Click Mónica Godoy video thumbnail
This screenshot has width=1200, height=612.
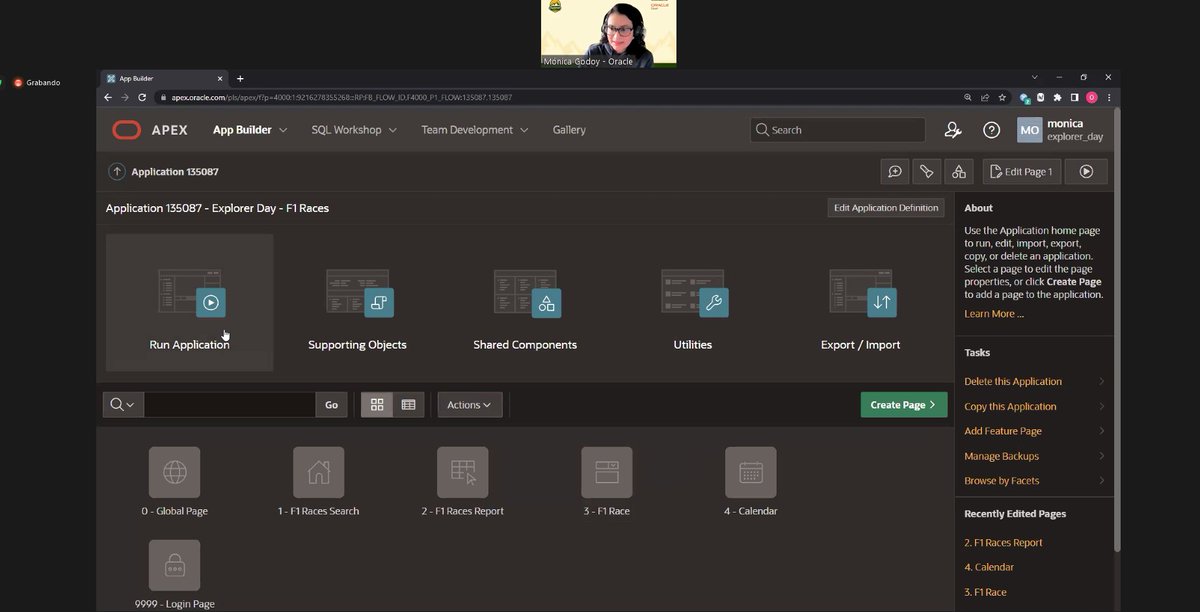608,34
